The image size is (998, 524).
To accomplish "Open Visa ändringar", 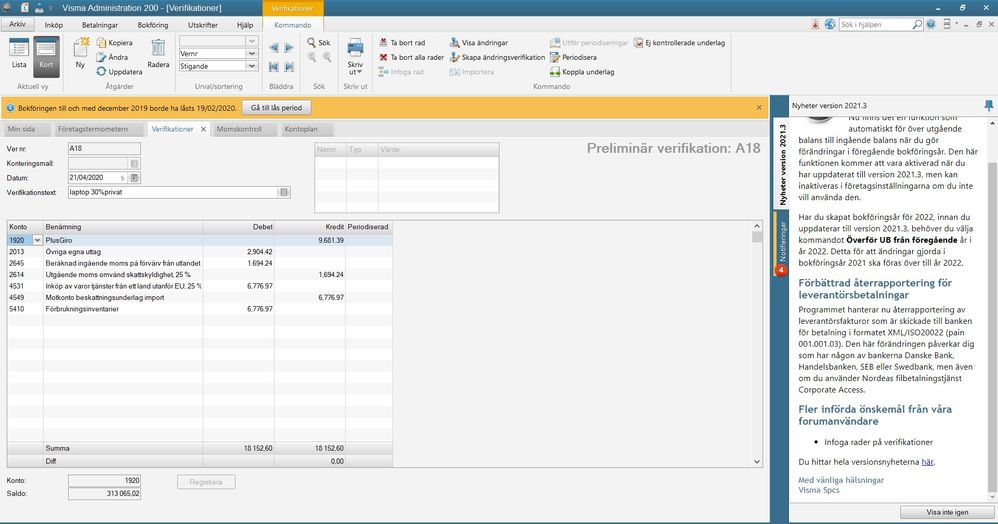I will point(479,43).
